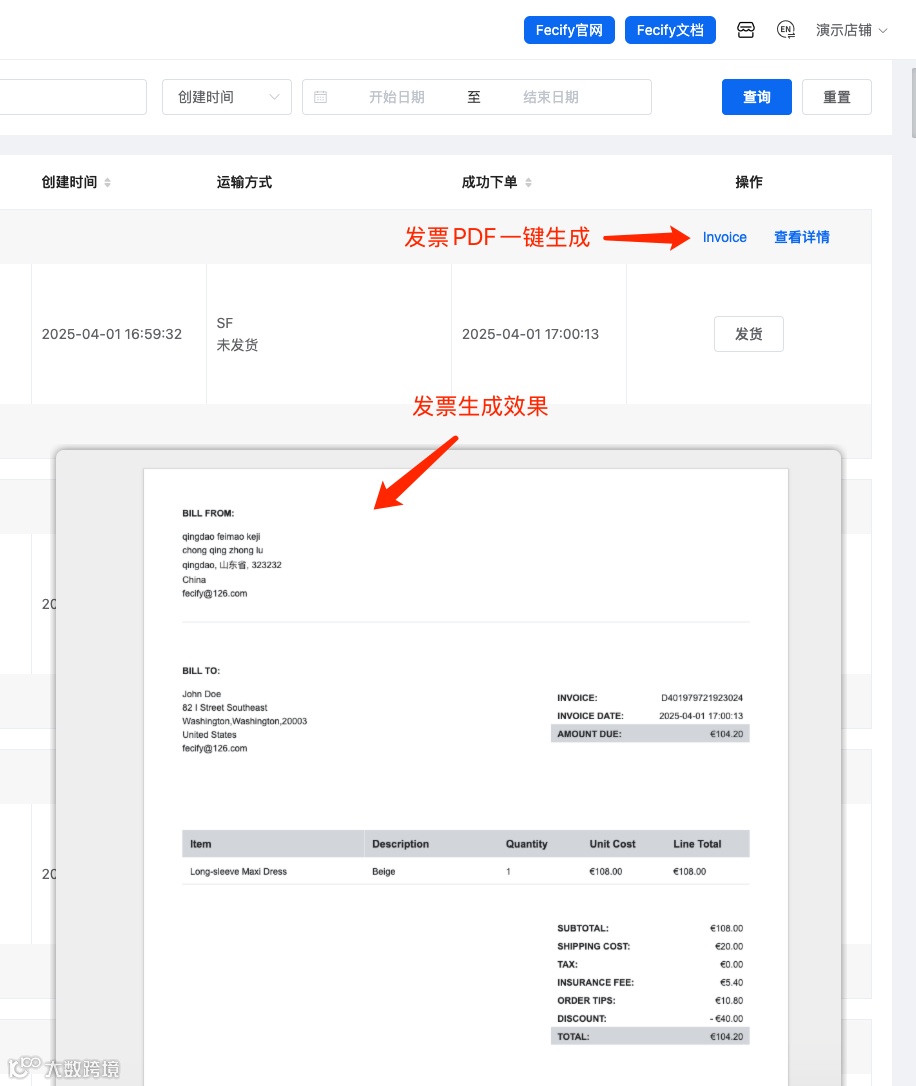The height and width of the screenshot is (1086, 916).
Task: Click the BILL FROM heading
Action: (x=208, y=513)
